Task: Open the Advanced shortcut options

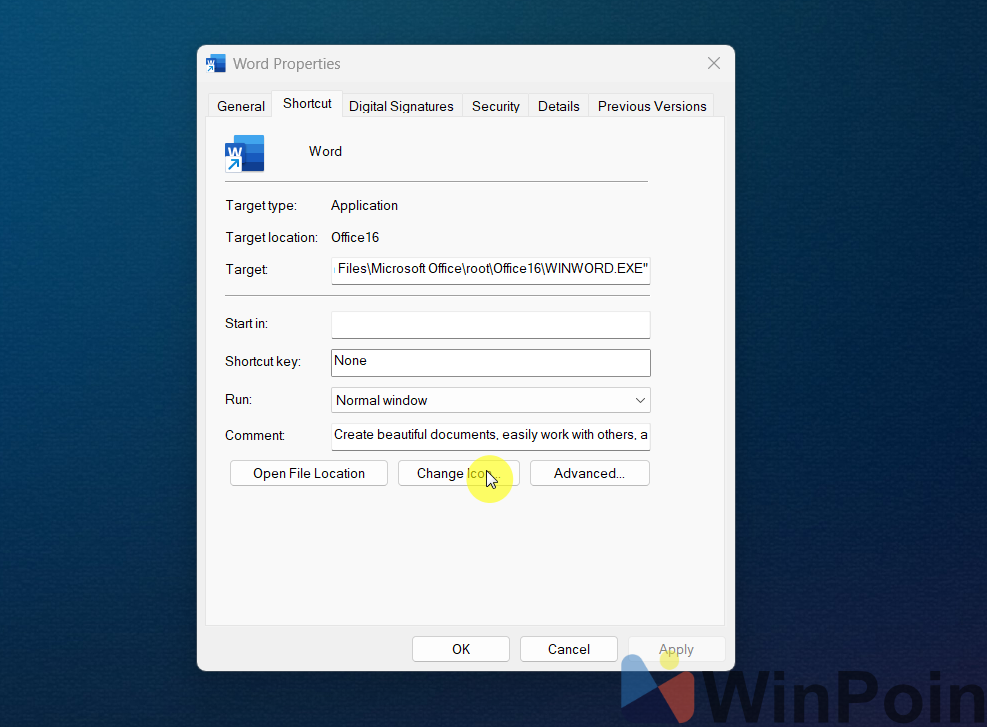Action: click(x=589, y=473)
